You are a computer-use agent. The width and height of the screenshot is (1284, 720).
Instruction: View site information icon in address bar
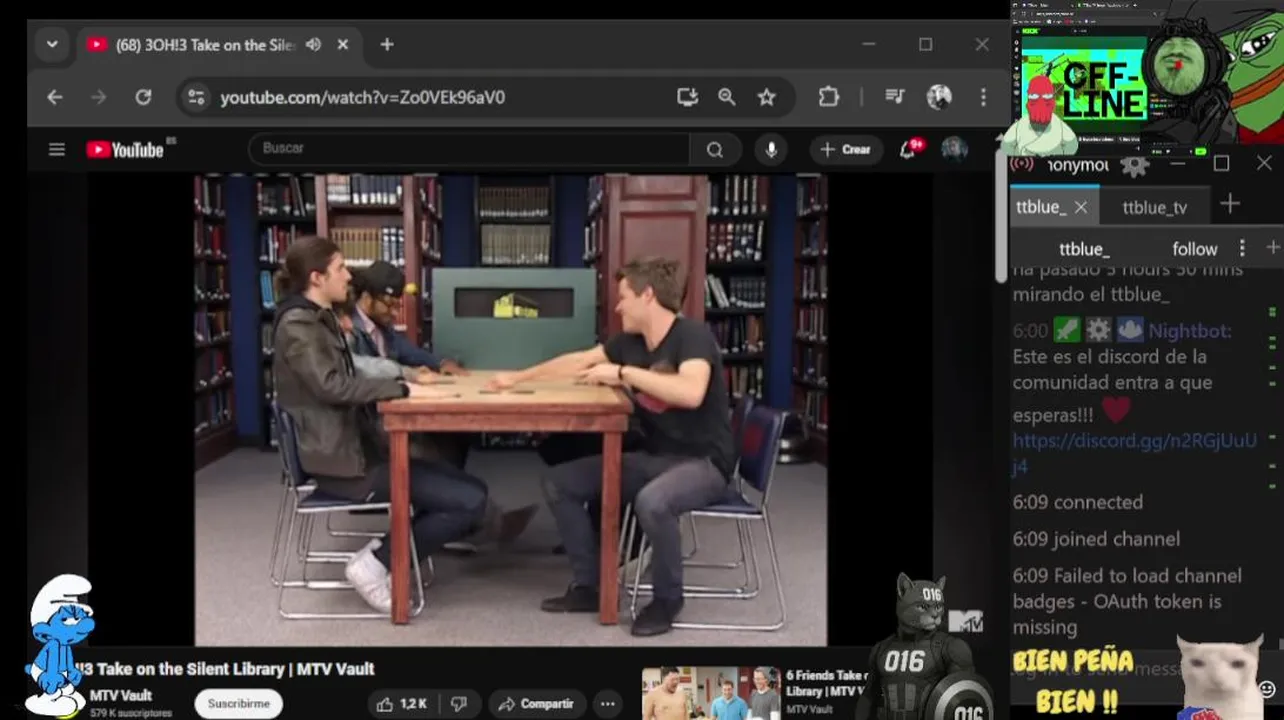[x=196, y=97]
